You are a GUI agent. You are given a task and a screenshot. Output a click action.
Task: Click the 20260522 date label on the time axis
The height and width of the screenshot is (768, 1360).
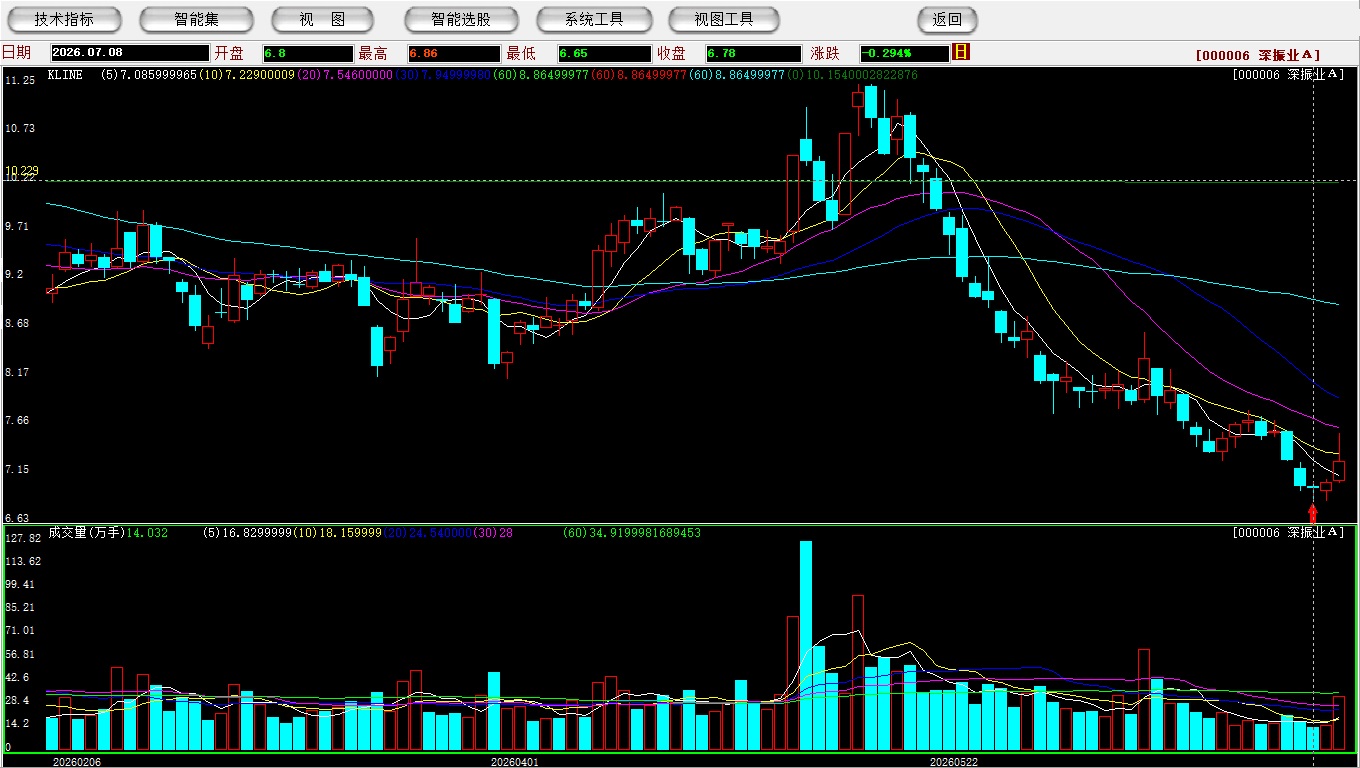tap(954, 762)
